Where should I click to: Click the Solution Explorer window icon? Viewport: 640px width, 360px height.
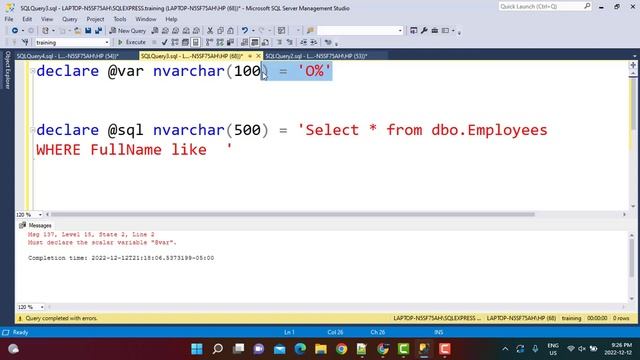coord(413,31)
